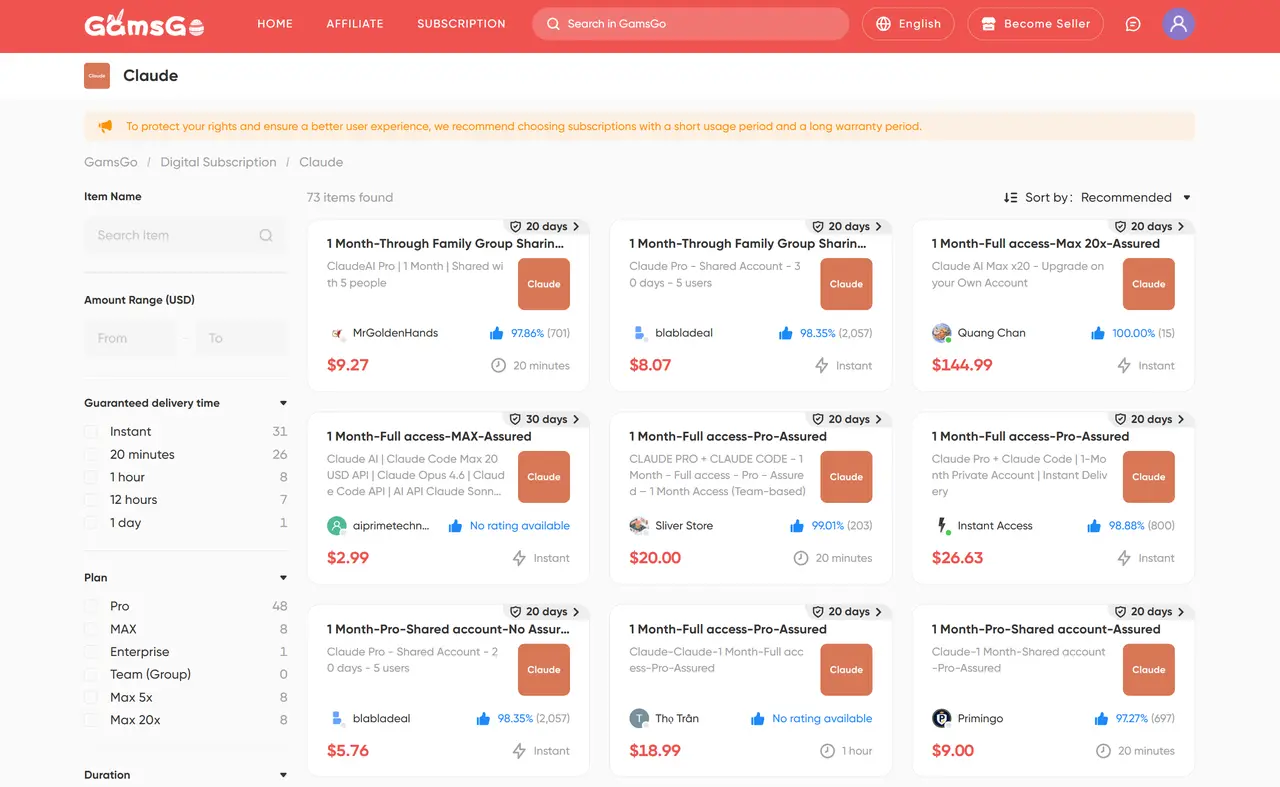The height and width of the screenshot is (787, 1280).
Task: Open the SUBSCRIPTION menu item
Action: coord(461,24)
